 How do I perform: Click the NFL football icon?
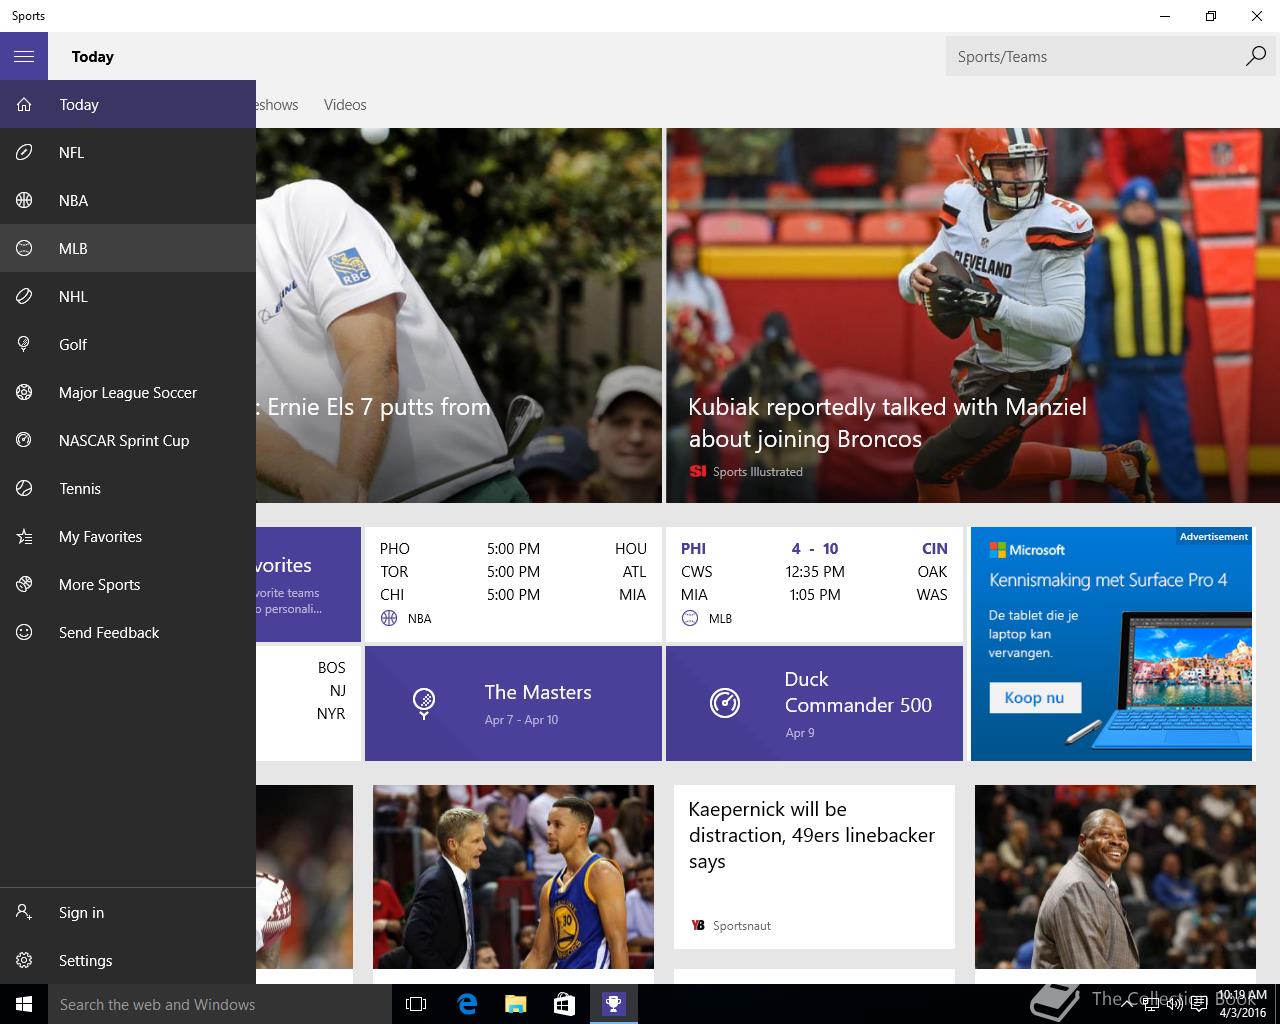pyautogui.click(x=24, y=152)
